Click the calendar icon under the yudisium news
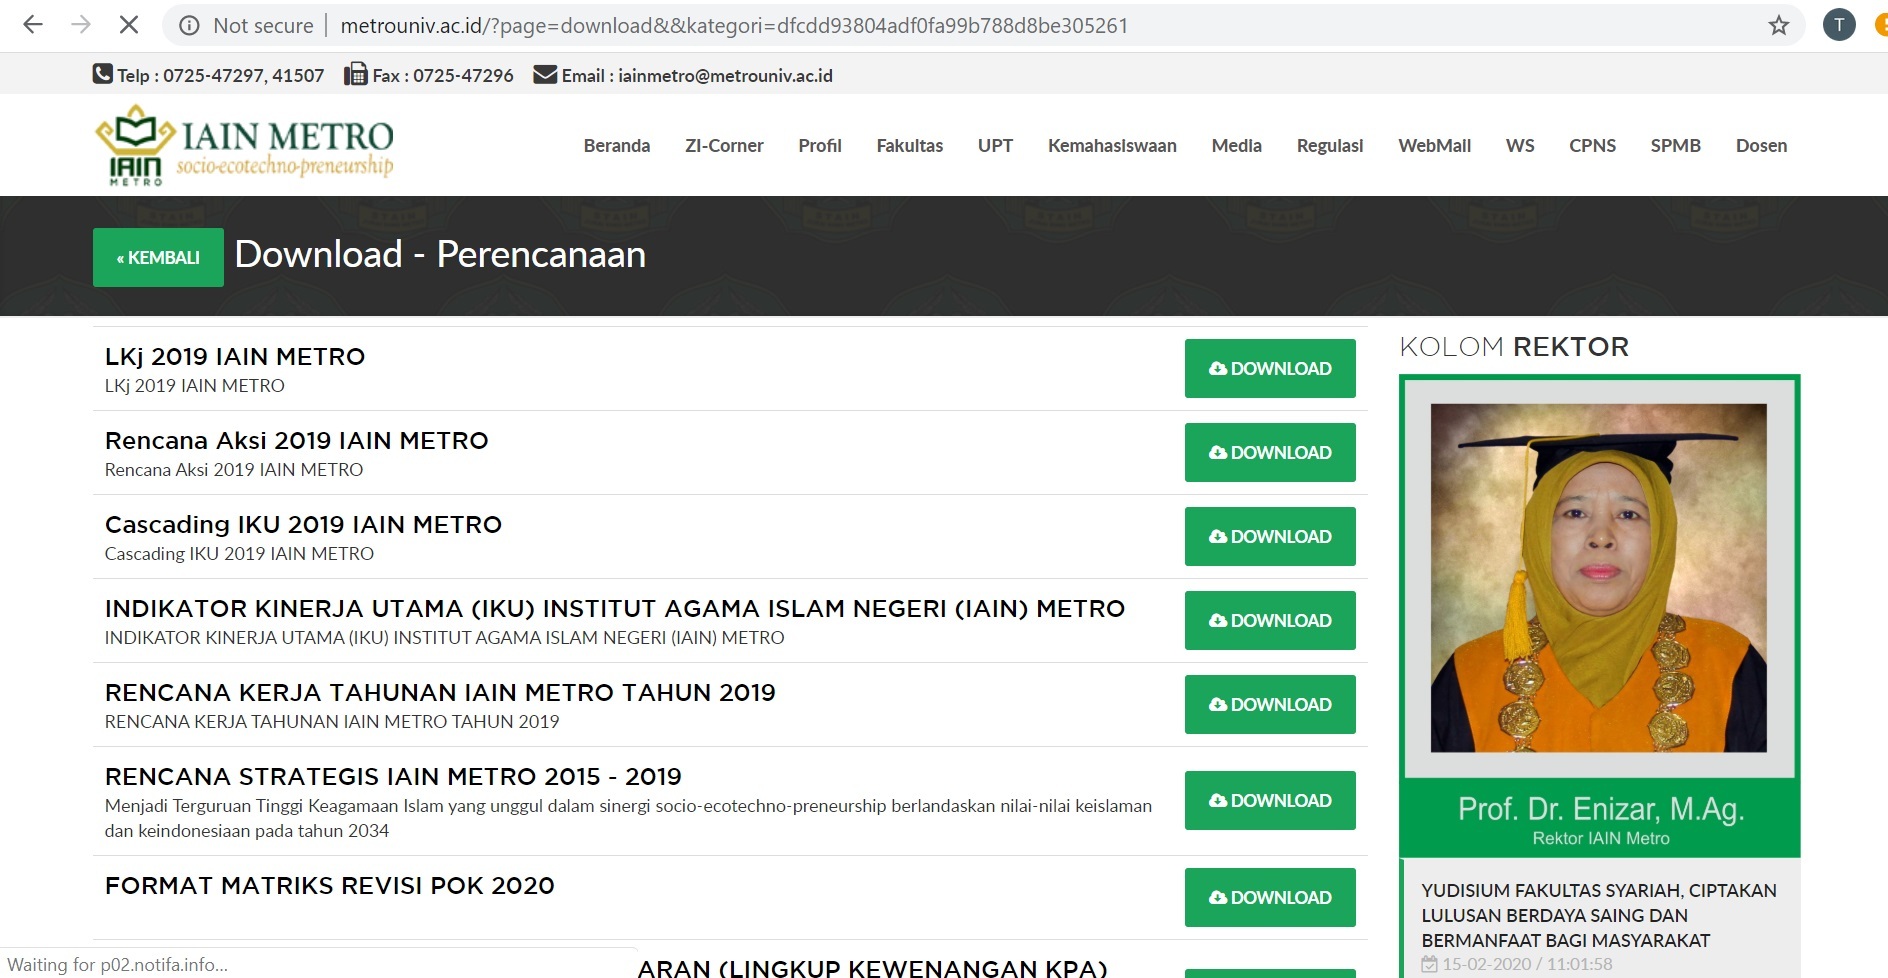 [x=1430, y=963]
